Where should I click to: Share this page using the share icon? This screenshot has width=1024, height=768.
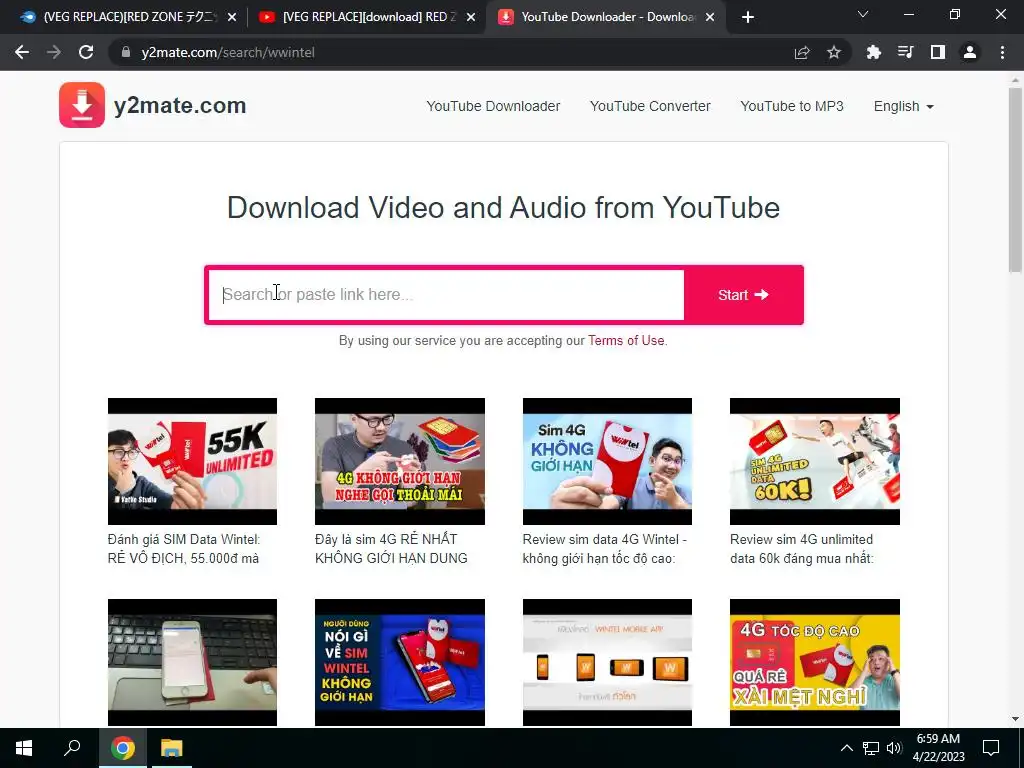tap(802, 52)
